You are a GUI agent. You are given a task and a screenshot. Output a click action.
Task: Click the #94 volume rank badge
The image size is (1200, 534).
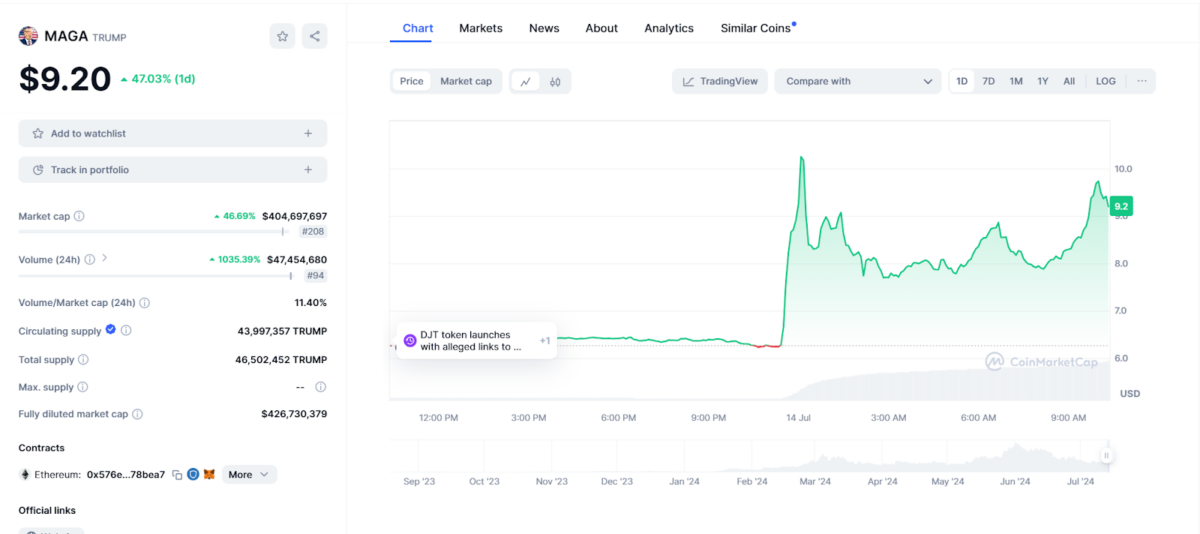[x=316, y=275]
